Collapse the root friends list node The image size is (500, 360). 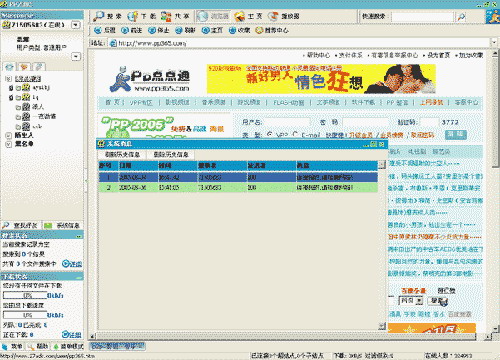(8, 79)
